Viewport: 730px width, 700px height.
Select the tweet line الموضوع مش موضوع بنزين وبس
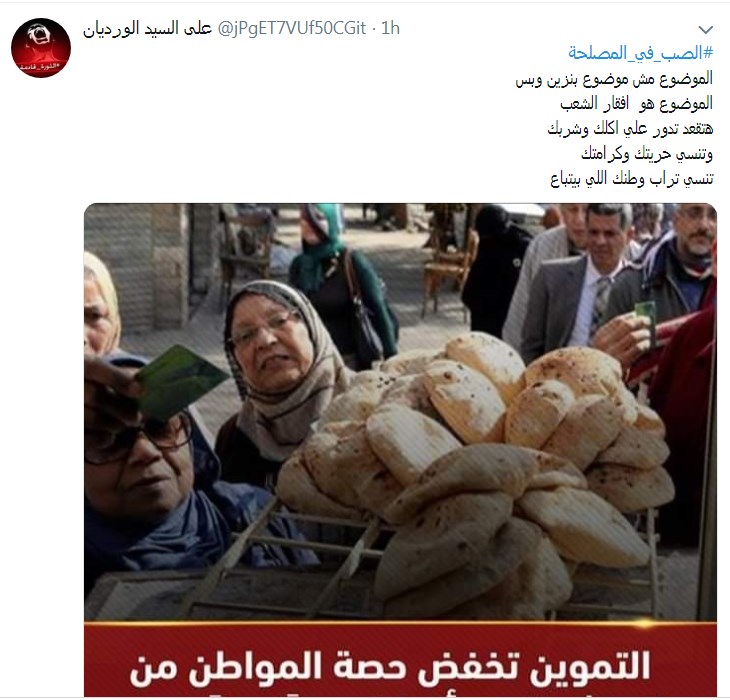(614, 79)
